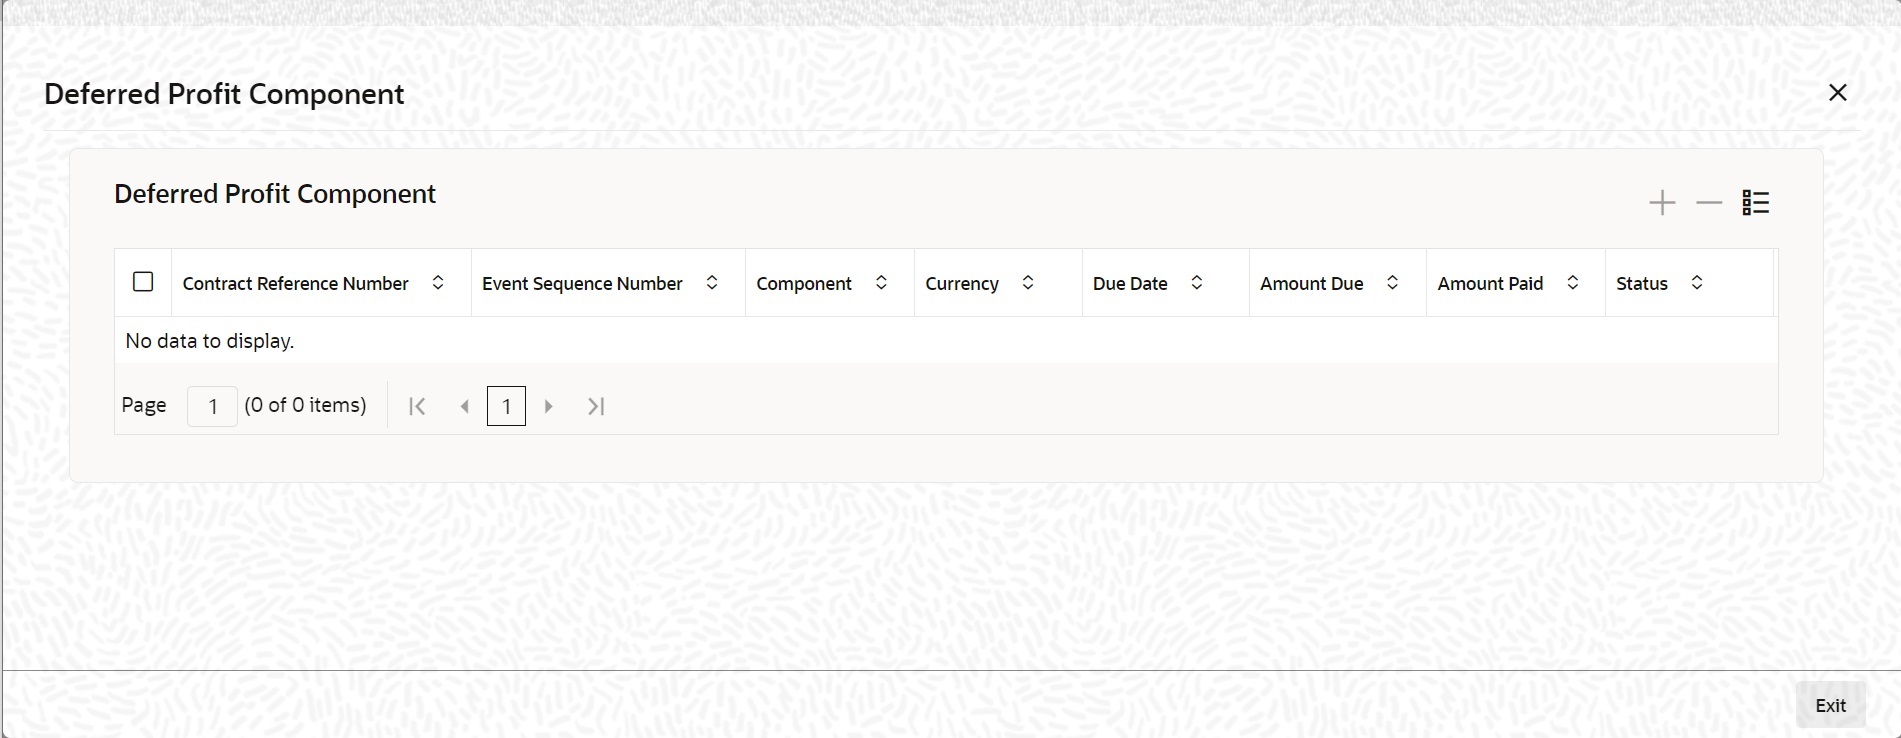The width and height of the screenshot is (1901, 738).
Task: Go to previous page arrow
Action: click(464, 406)
